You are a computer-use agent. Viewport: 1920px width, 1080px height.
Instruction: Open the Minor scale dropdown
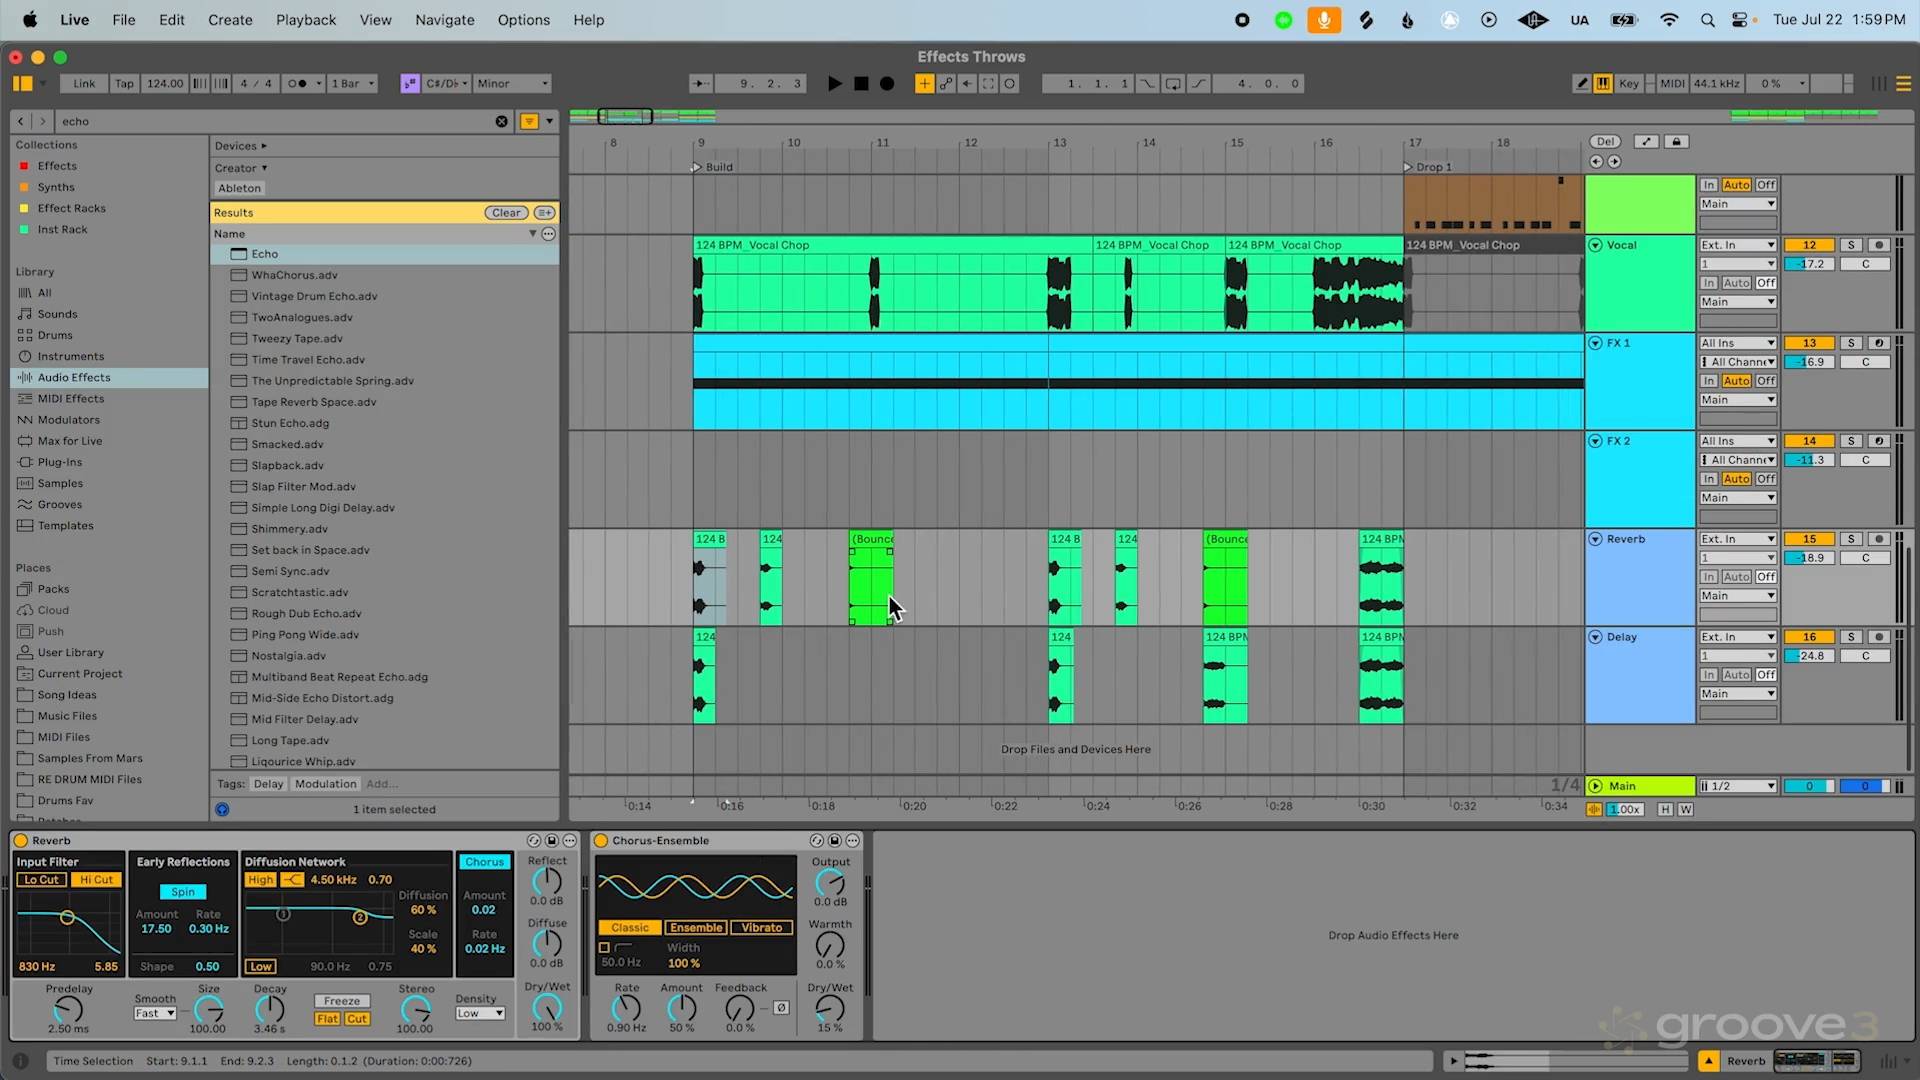[512, 84]
